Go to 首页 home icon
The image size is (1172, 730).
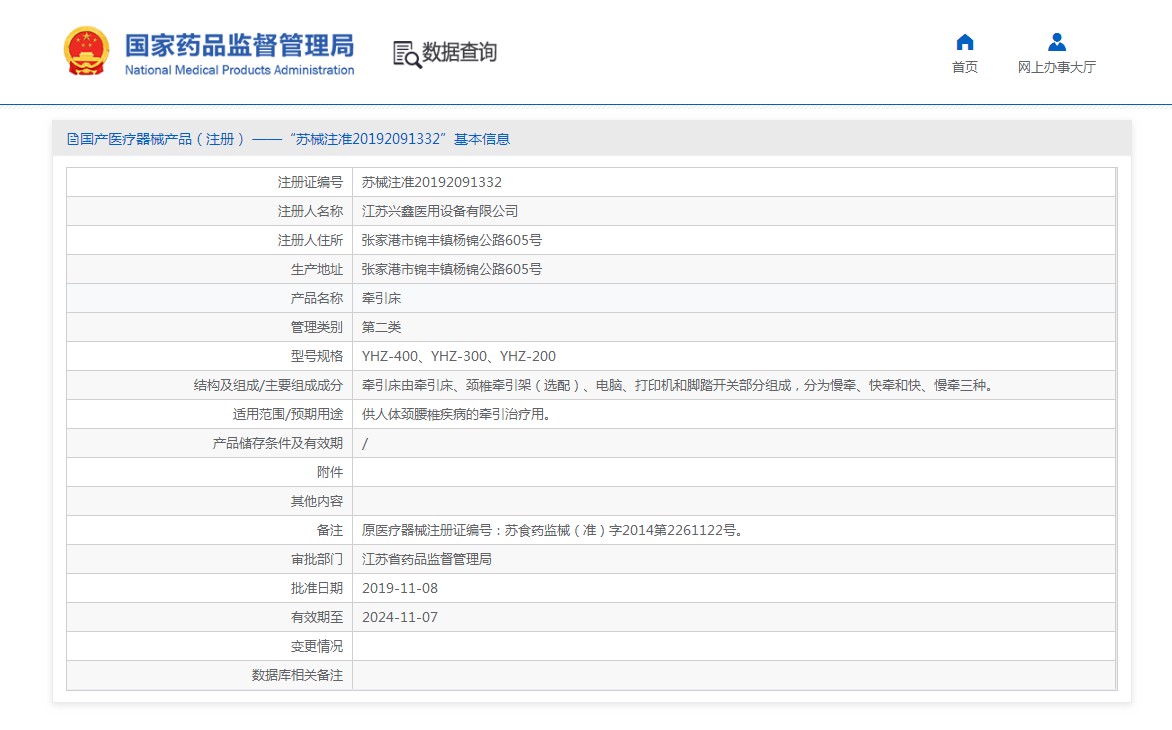pyautogui.click(x=965, y=42)
